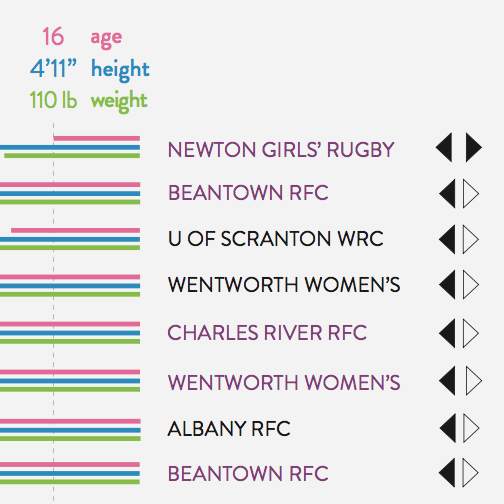Click outlined right arrow next to first Beantown RFC
The height and width of the screenshot is (504, 504).
click(x=471, y=194)
